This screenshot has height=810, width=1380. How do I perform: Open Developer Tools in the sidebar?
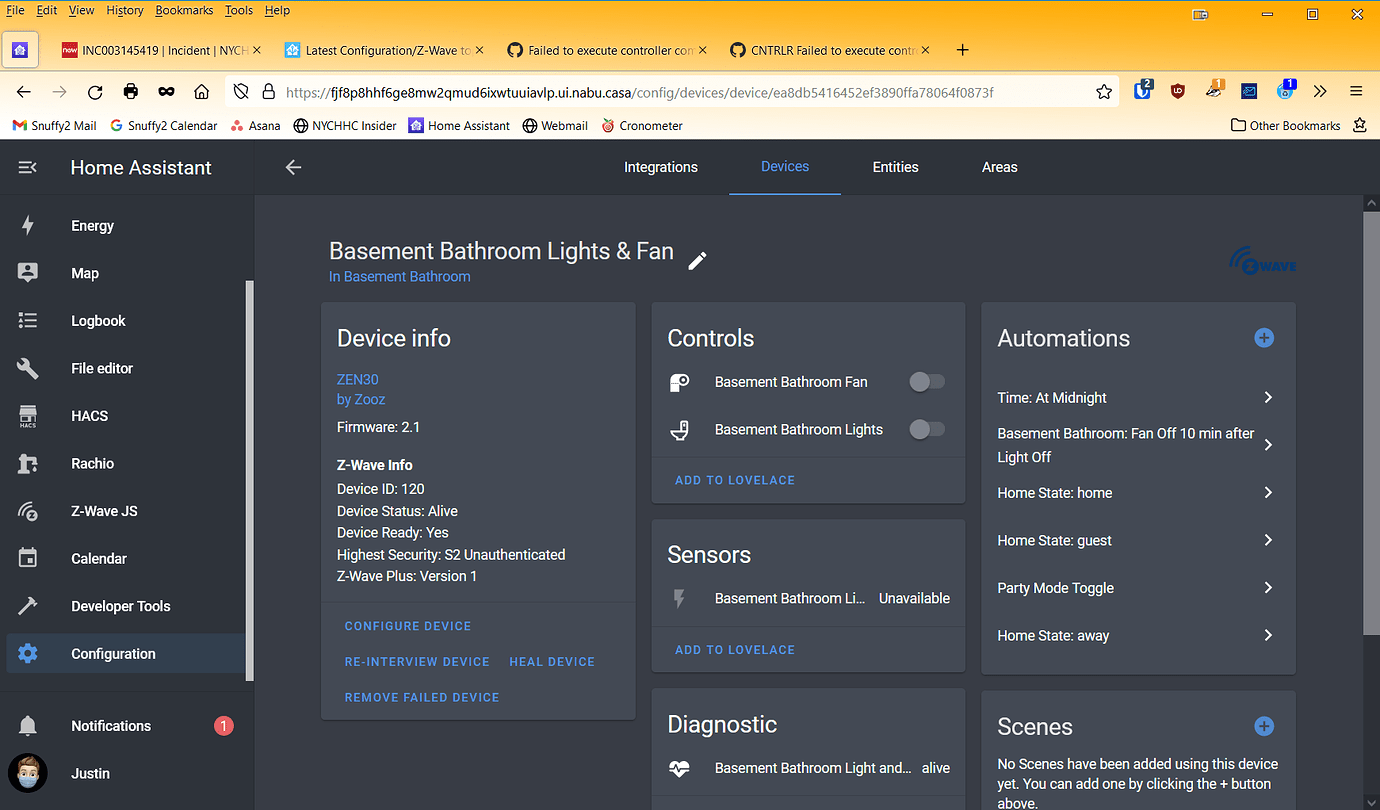pyautogui.click(x=120, y=605)
